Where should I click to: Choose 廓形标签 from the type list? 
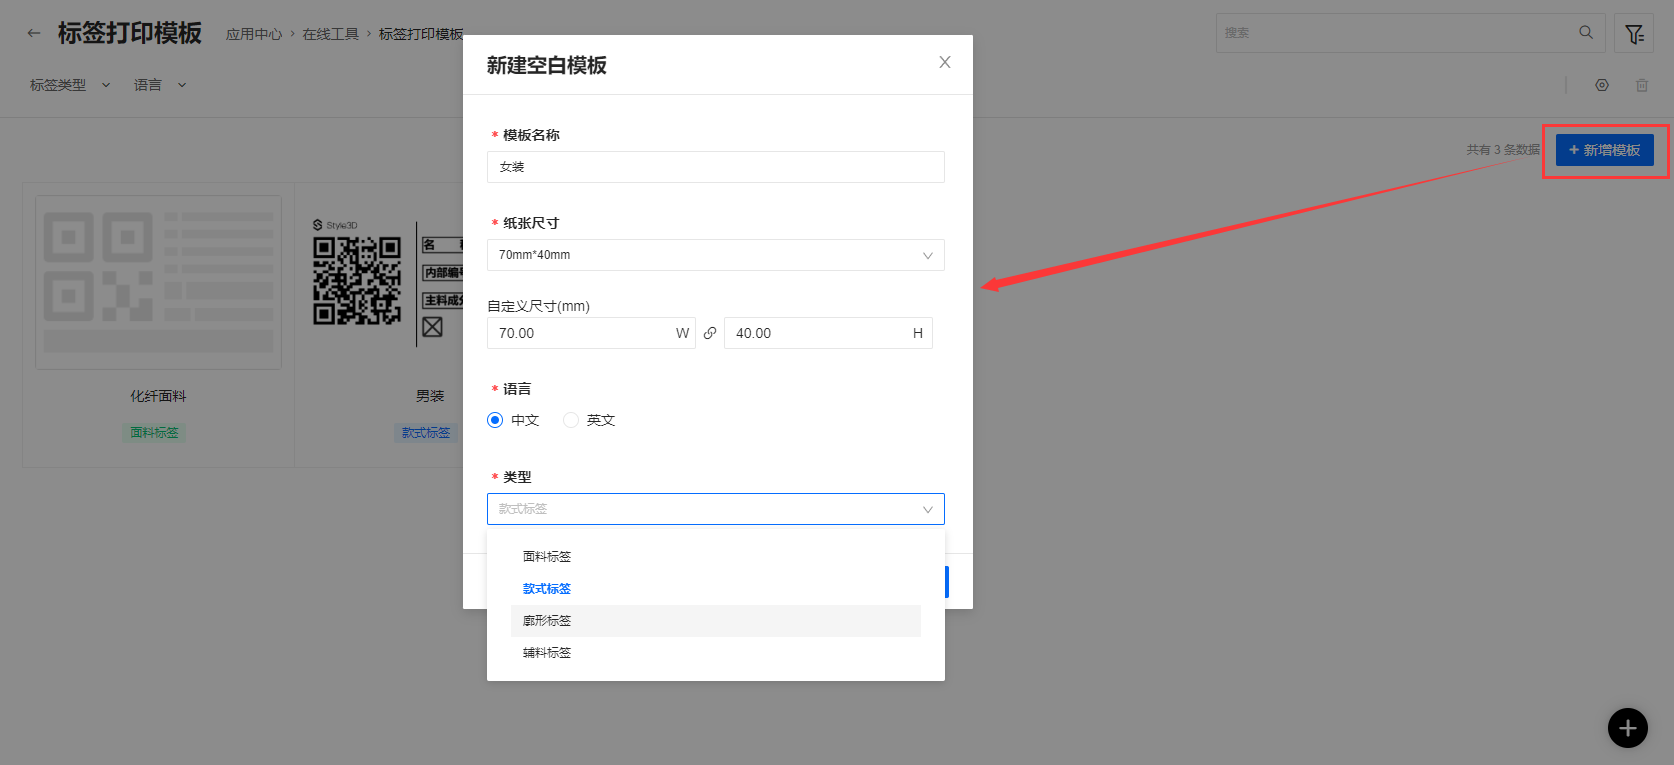(547, 620)
